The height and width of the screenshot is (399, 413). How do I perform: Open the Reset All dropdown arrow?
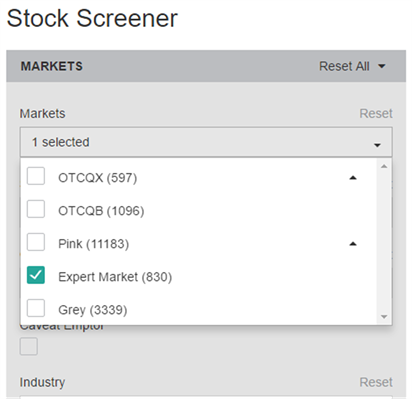[382, 66]
